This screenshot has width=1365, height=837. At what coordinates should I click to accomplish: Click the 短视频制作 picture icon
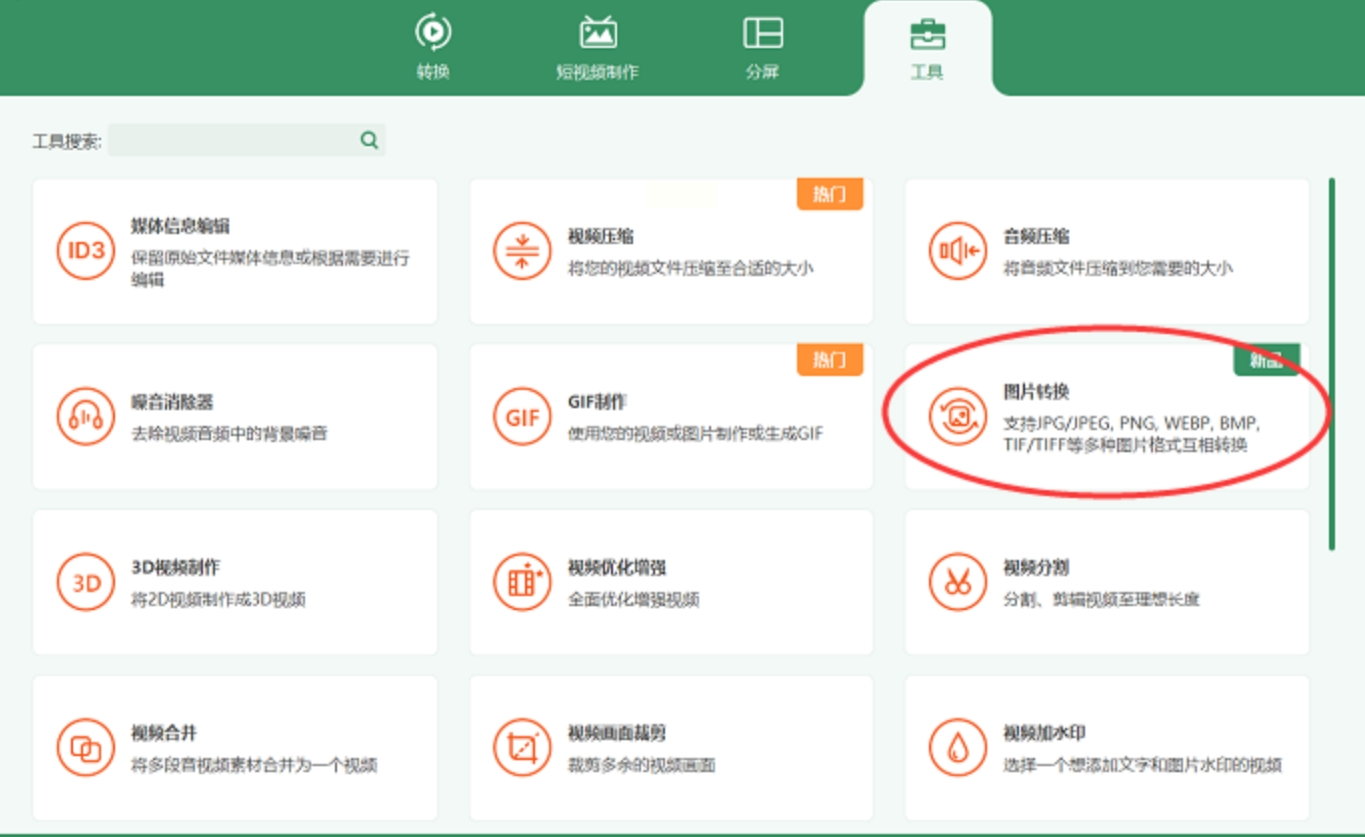pos(598,33)
